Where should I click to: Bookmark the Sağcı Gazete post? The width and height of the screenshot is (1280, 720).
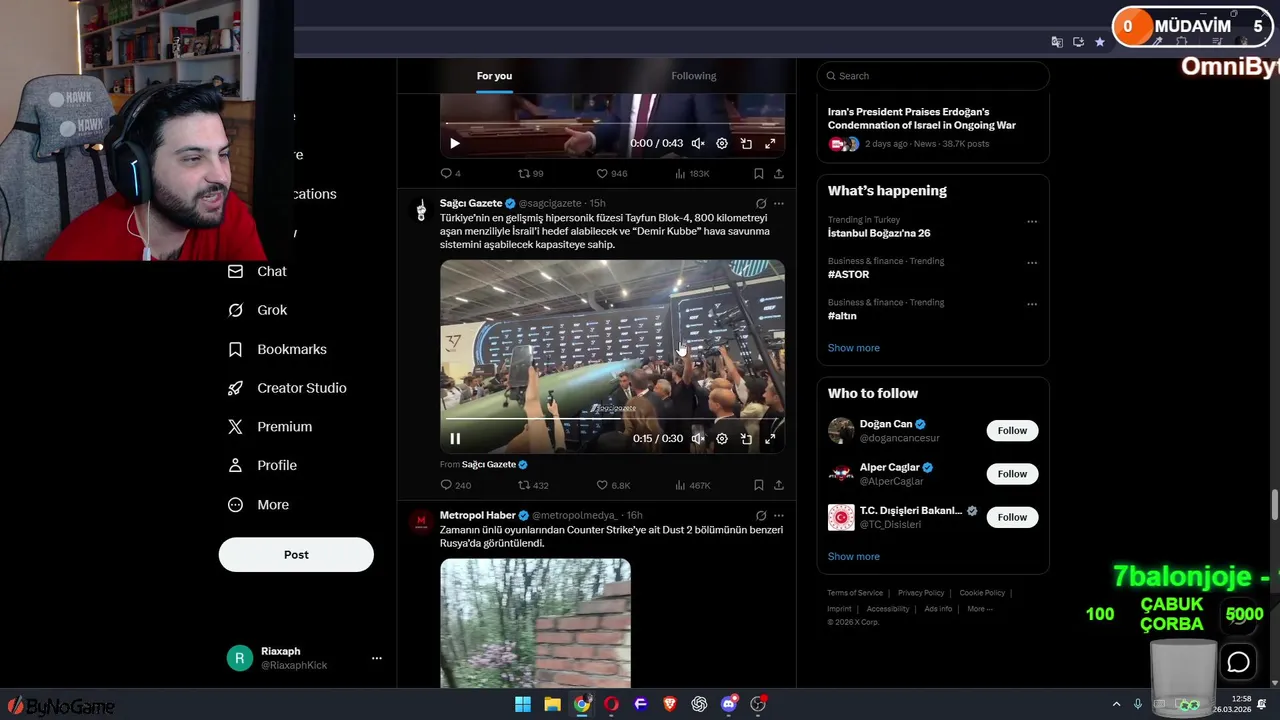click(x=759, y=485)
